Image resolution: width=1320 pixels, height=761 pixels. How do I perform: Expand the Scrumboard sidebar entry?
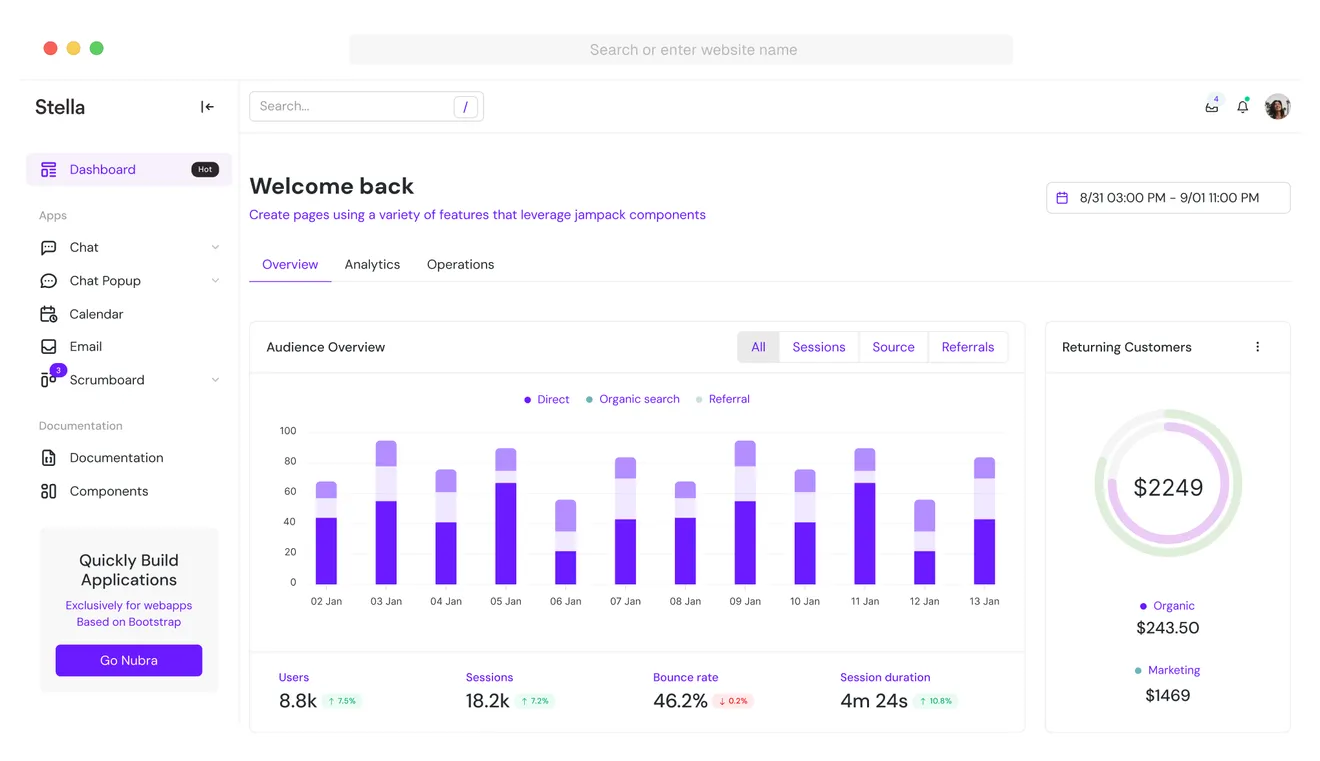tap(215, 379)
